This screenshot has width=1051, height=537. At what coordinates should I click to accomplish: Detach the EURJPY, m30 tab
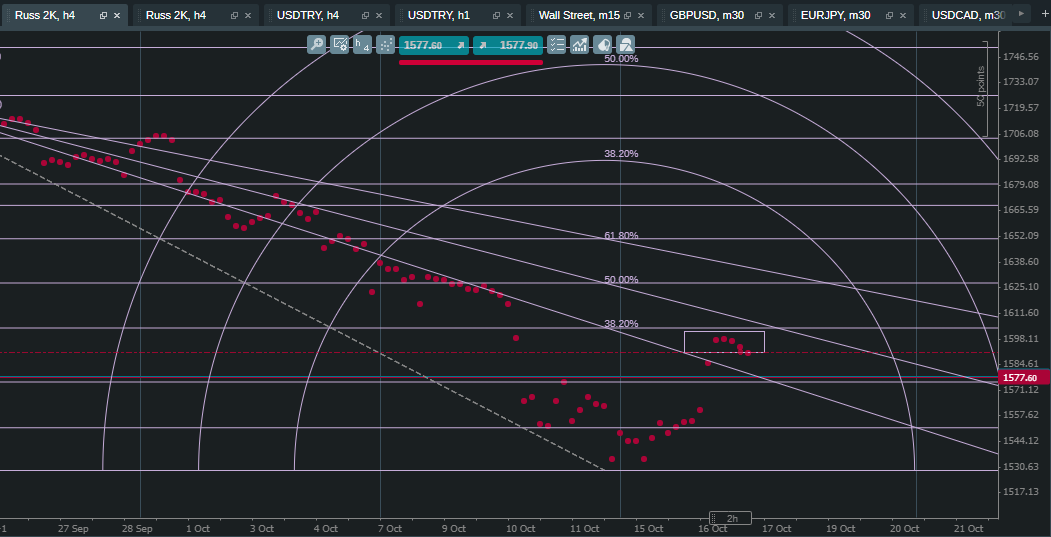click(890, 15)
